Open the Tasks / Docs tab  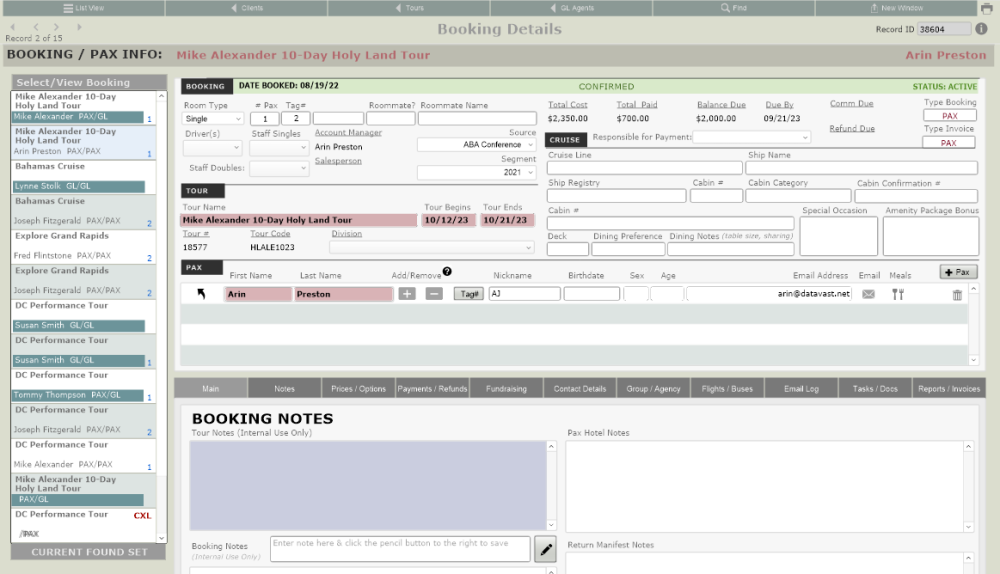tap(875, 388)
